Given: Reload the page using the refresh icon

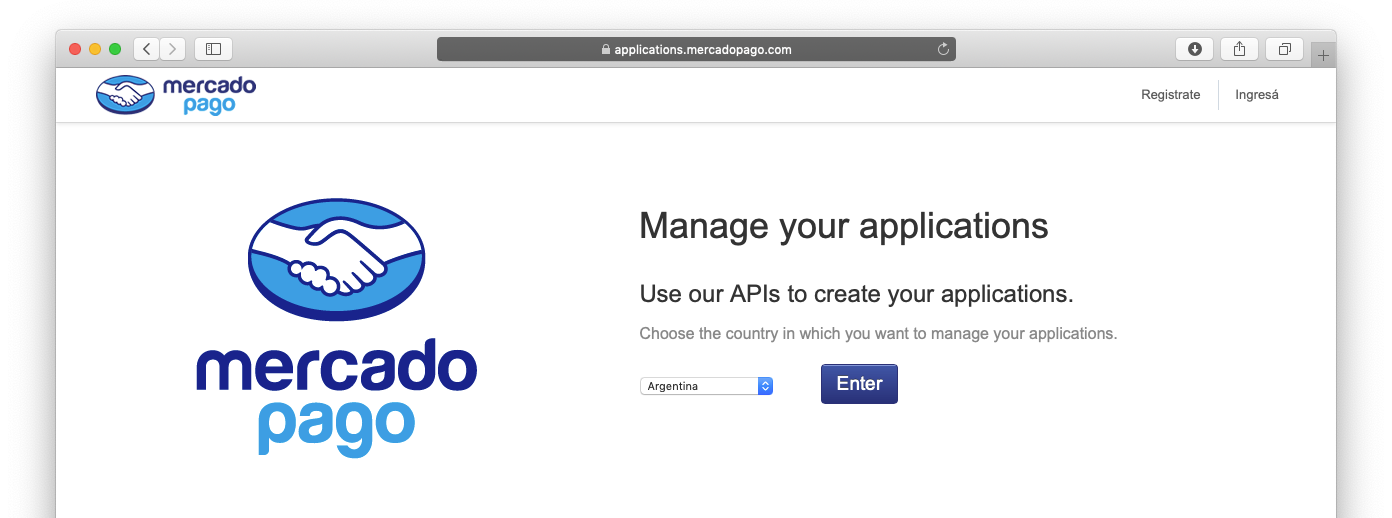Looking at the screenshot, I should click(x=943, y=49).
